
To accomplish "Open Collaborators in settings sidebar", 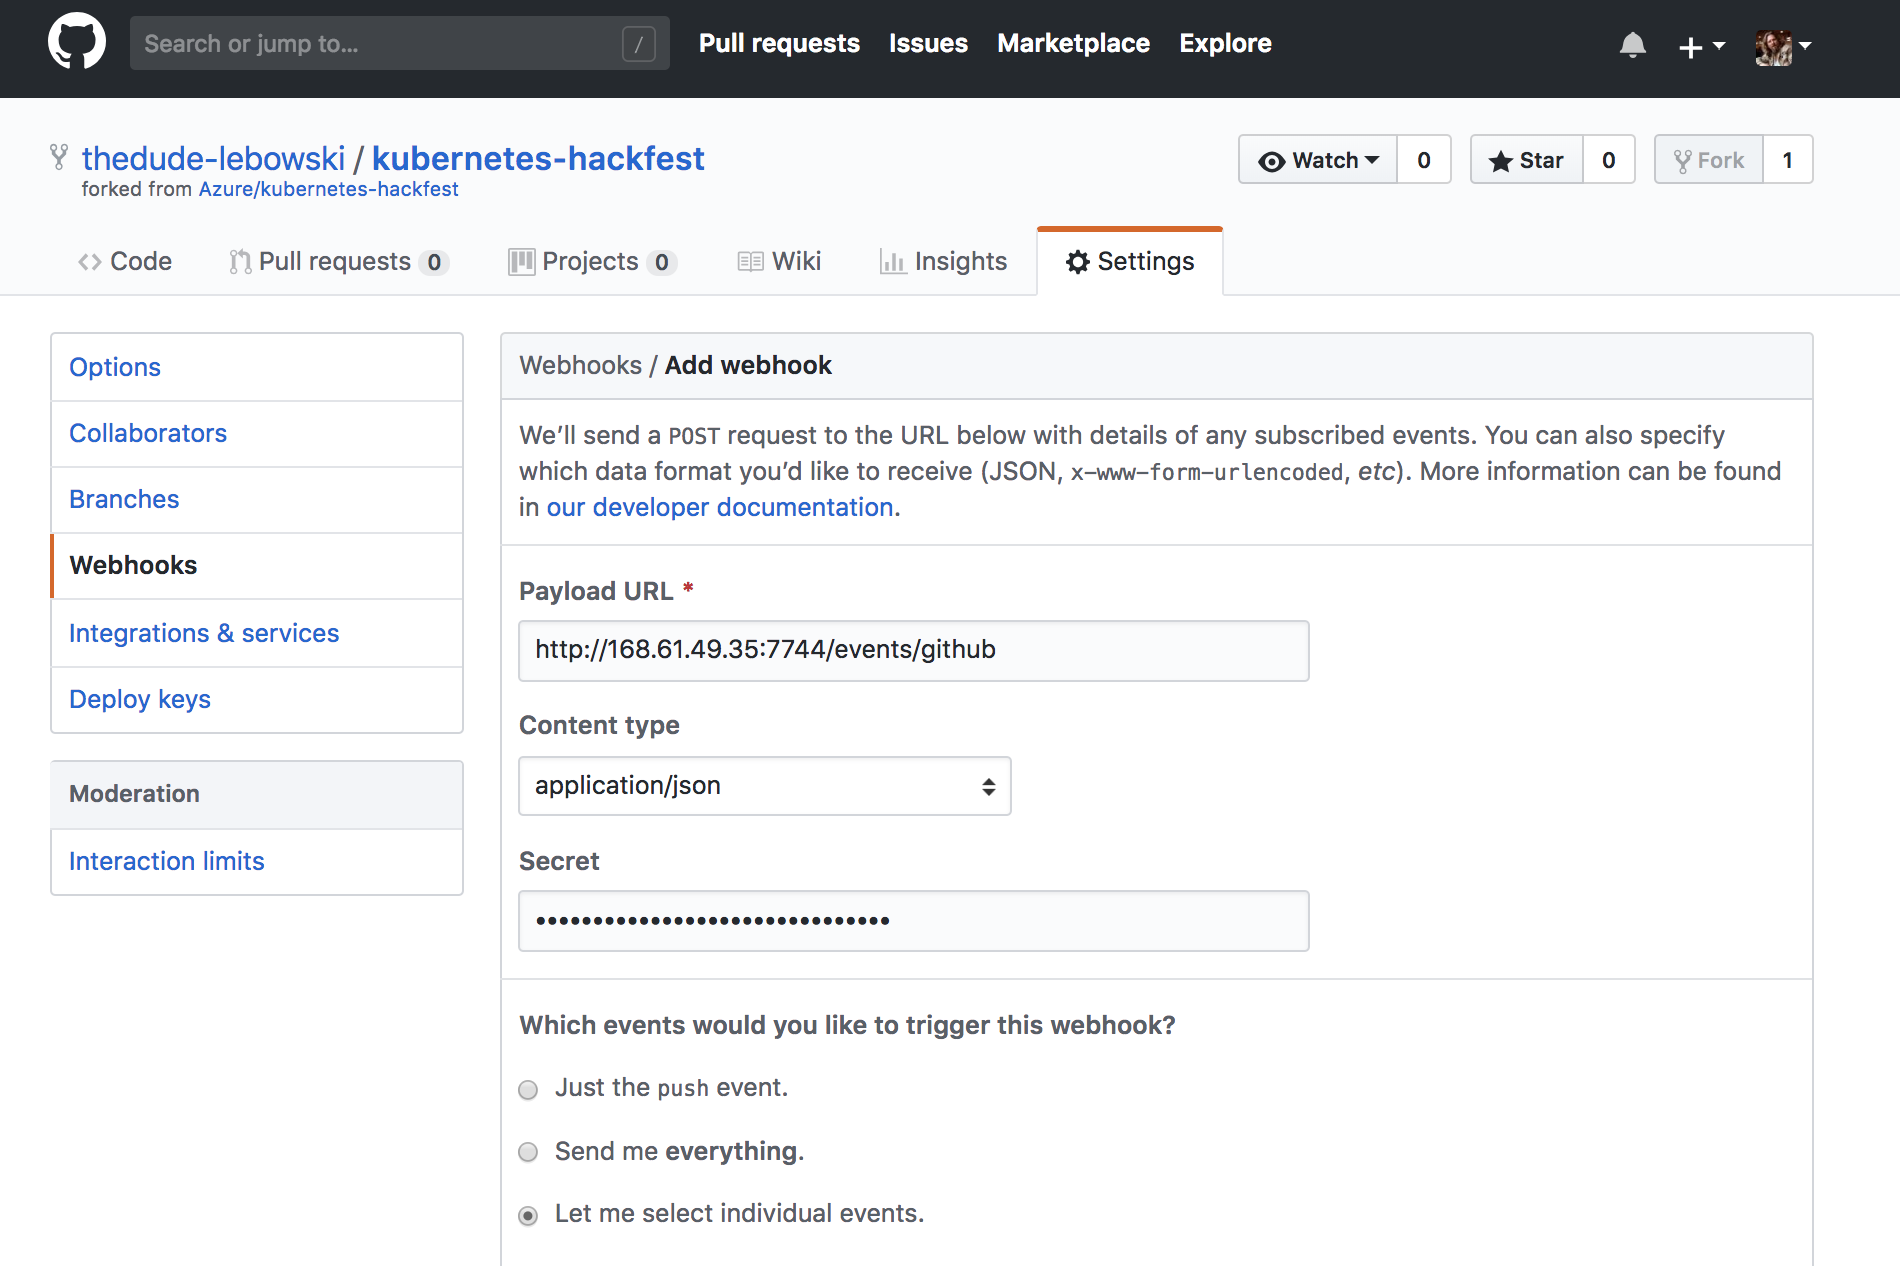I will pyautogui.click(x=257, y=433).
